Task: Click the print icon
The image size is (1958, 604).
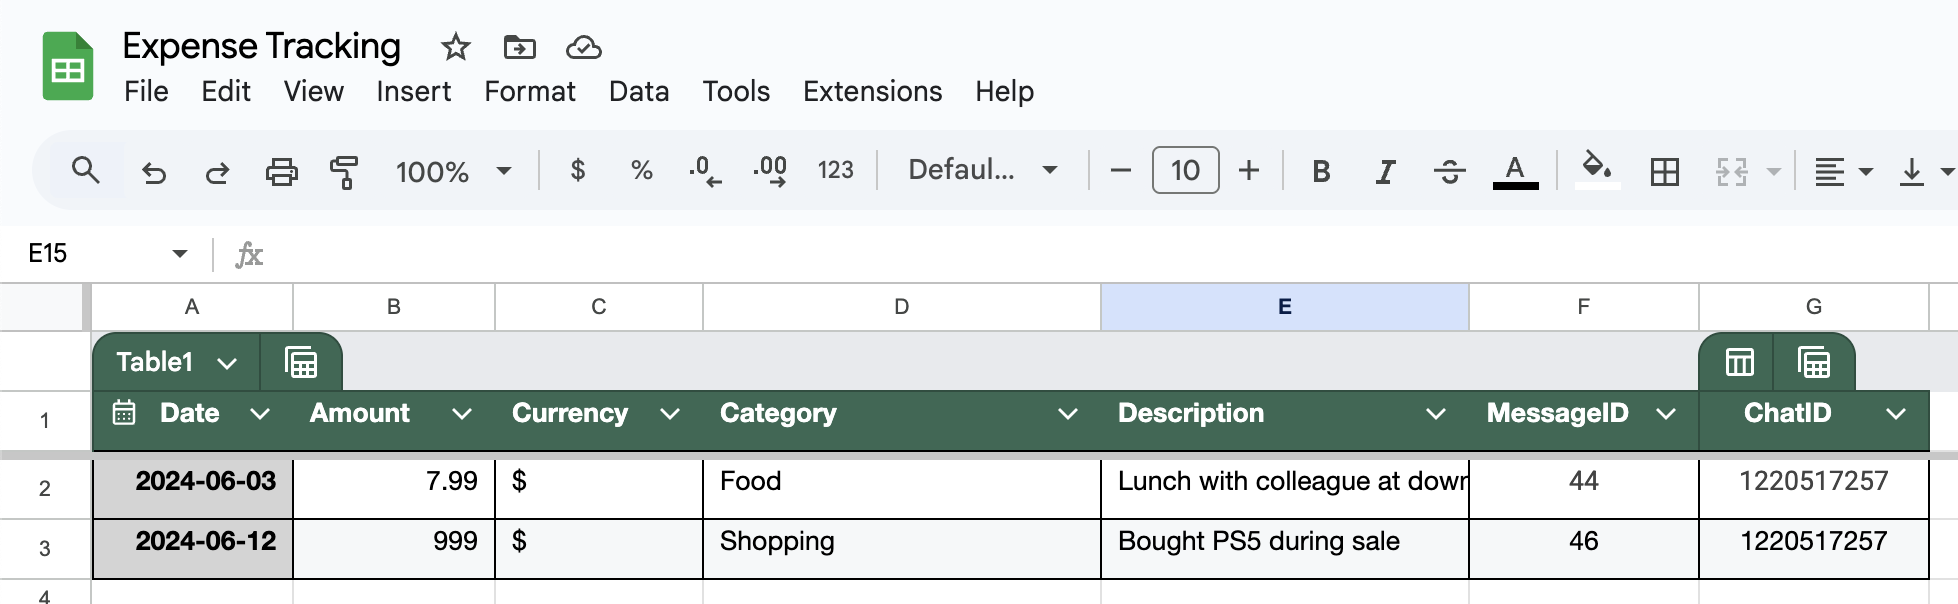Action: point(281,172)
